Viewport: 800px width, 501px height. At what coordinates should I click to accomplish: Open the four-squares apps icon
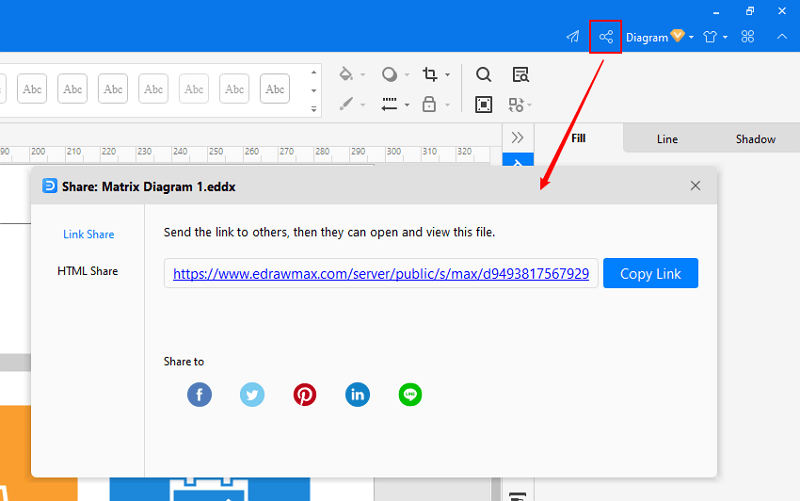(747, 37)
